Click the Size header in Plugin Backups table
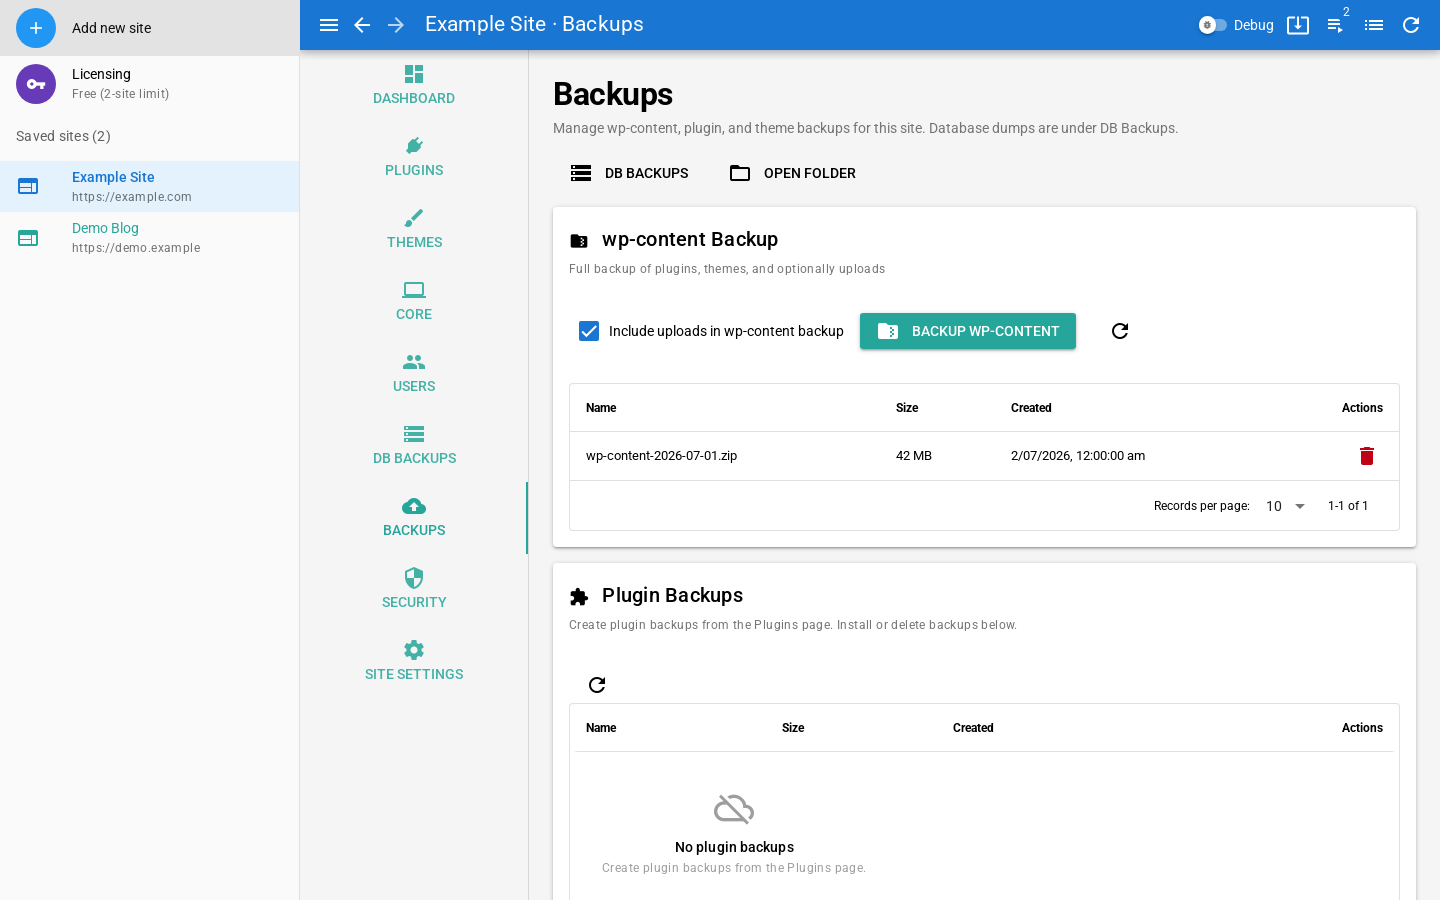Screen dimensions: 1440x900 click(x=793, y=728)
